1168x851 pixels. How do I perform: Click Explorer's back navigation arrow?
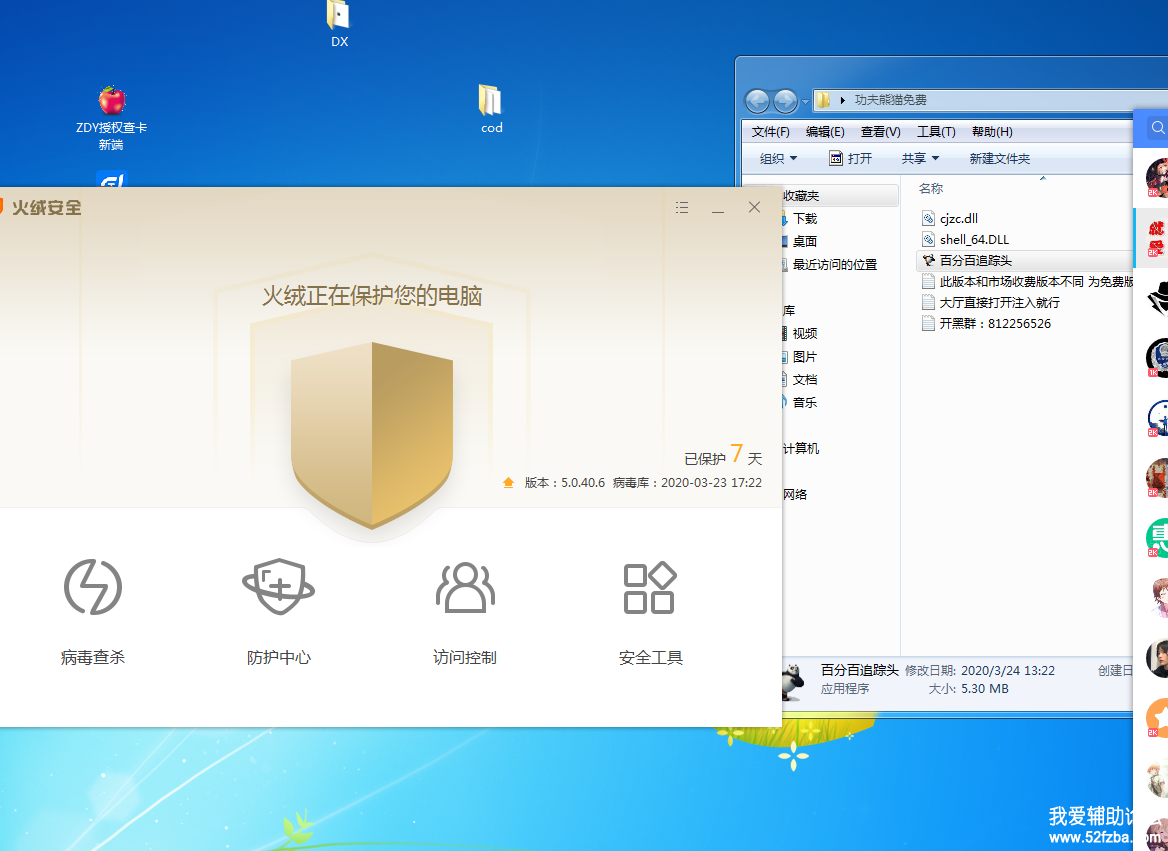click(757, 101)
